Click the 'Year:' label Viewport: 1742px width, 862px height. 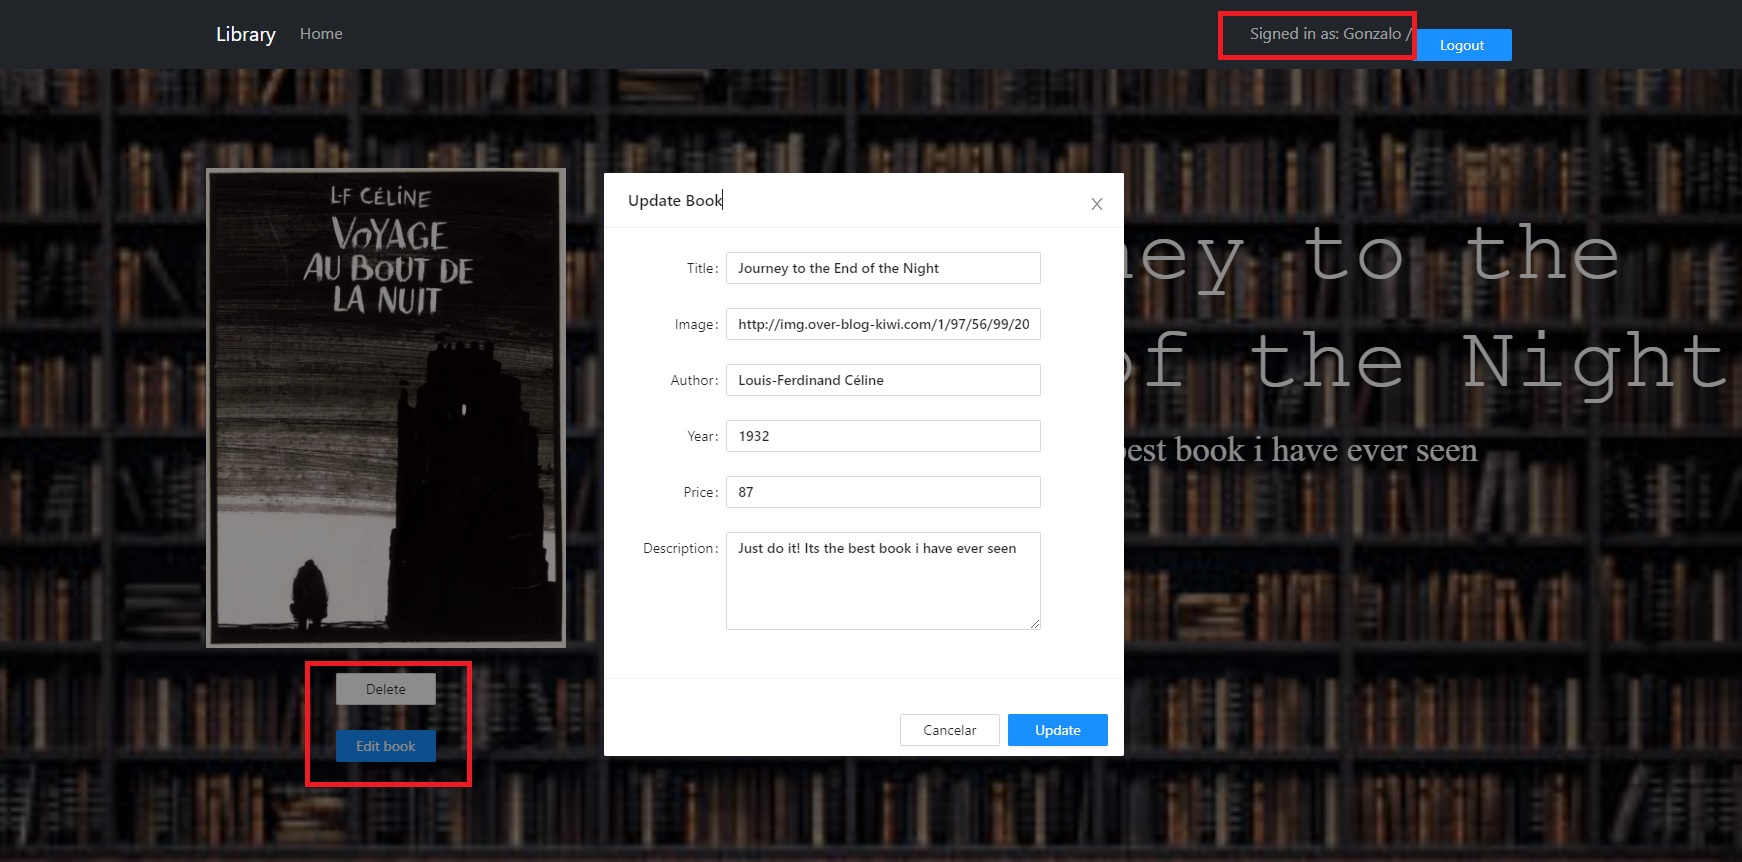tap(702, 436)
